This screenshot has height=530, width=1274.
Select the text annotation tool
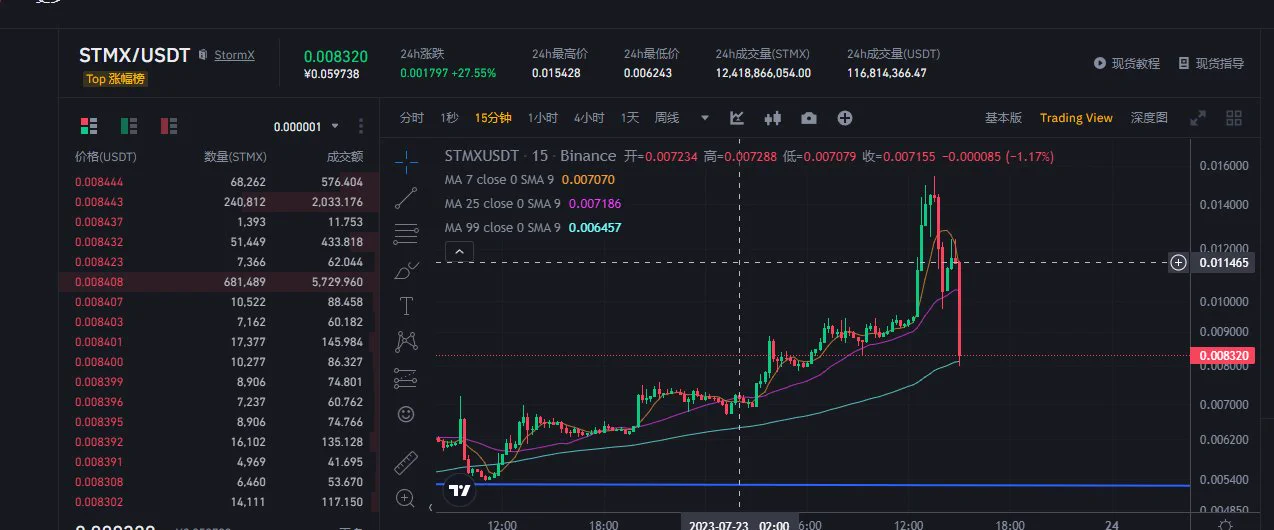point(406,306)
